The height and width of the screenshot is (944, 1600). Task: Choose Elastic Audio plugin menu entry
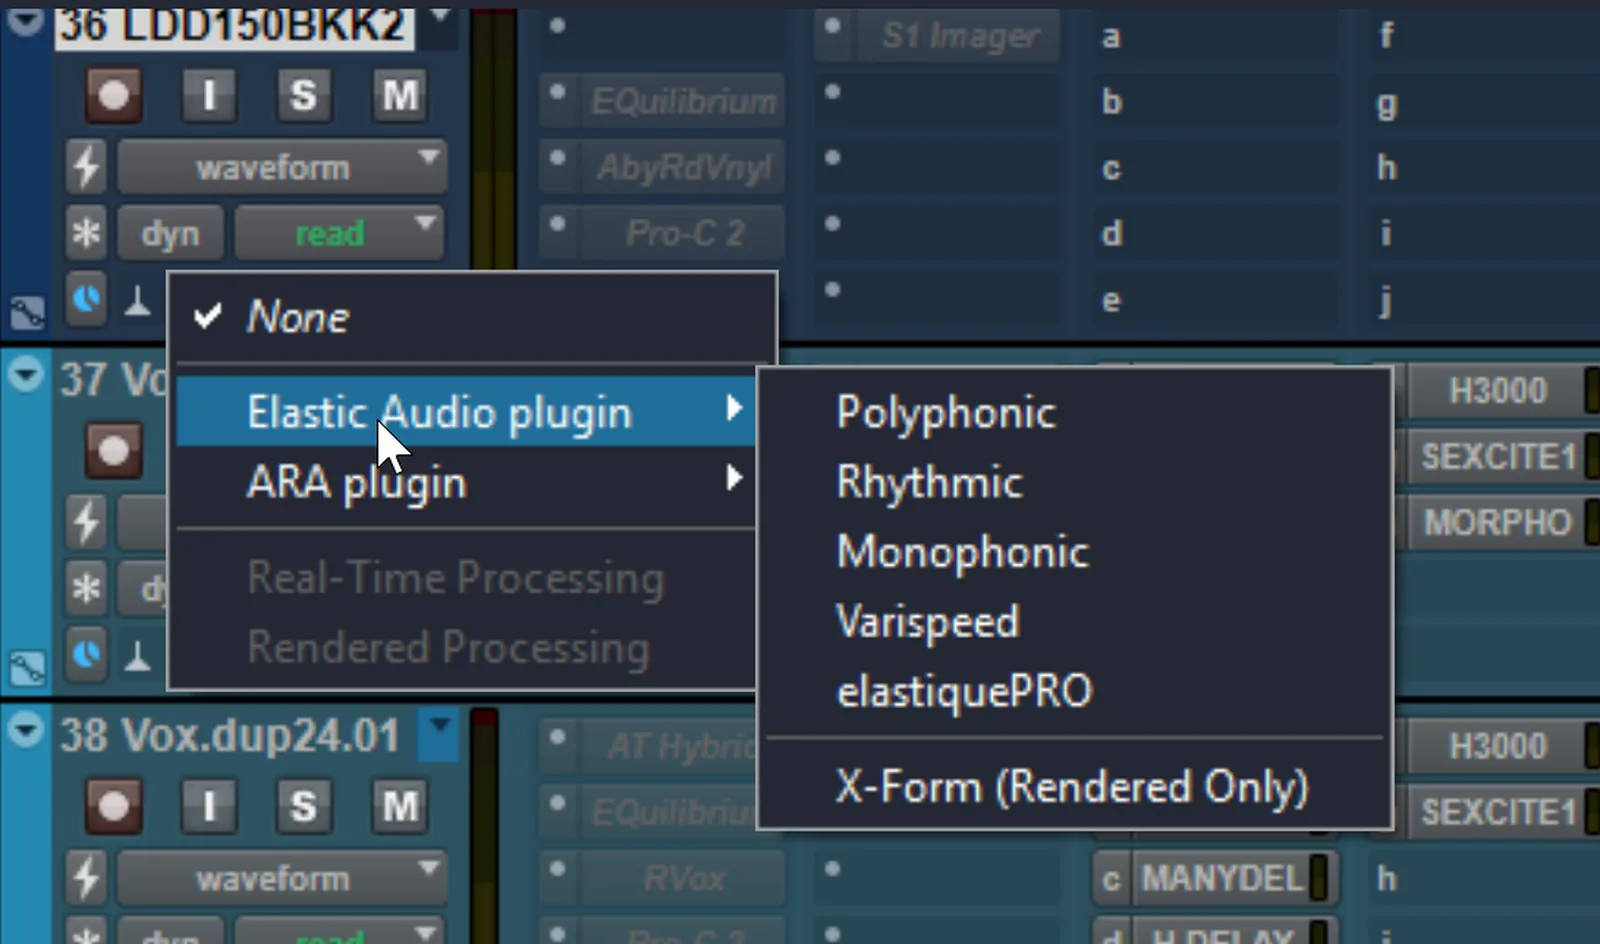466,411
